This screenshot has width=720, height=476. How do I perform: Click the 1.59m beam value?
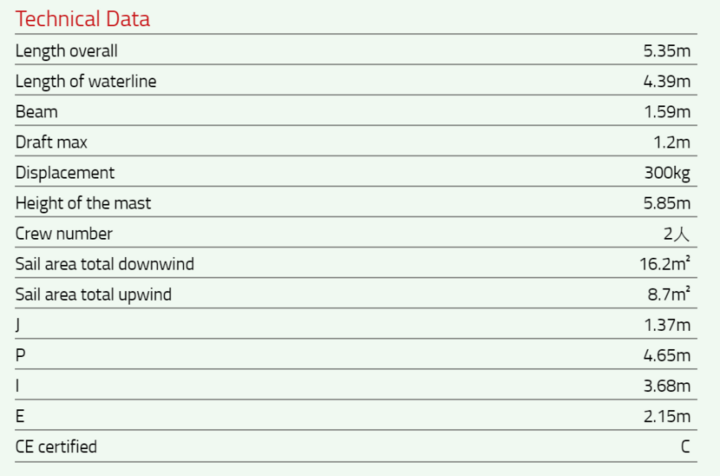point(667,112)
